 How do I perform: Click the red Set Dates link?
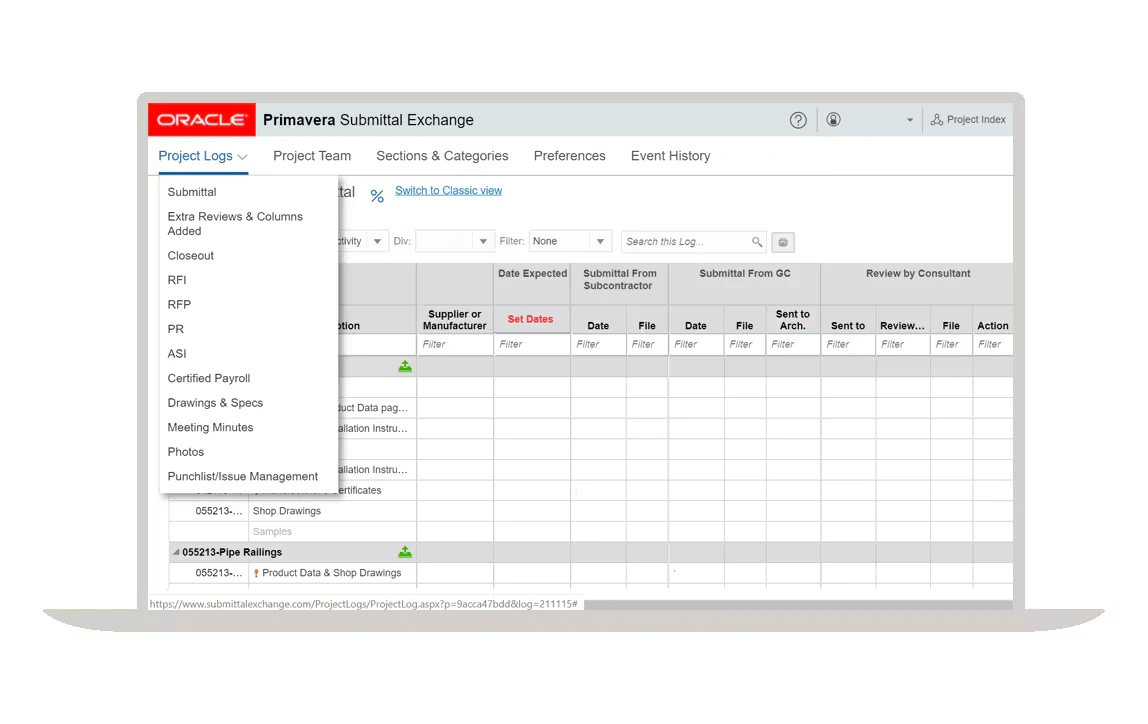click(530, 319)
